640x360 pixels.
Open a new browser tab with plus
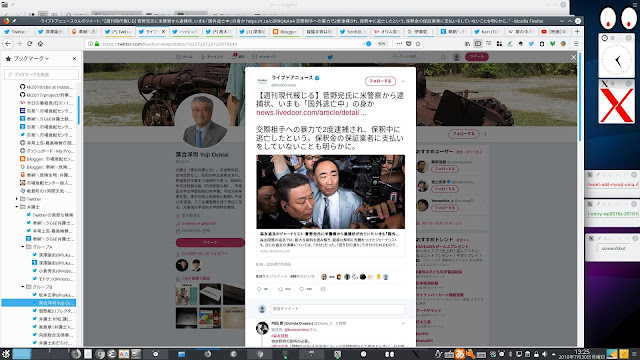577,31
